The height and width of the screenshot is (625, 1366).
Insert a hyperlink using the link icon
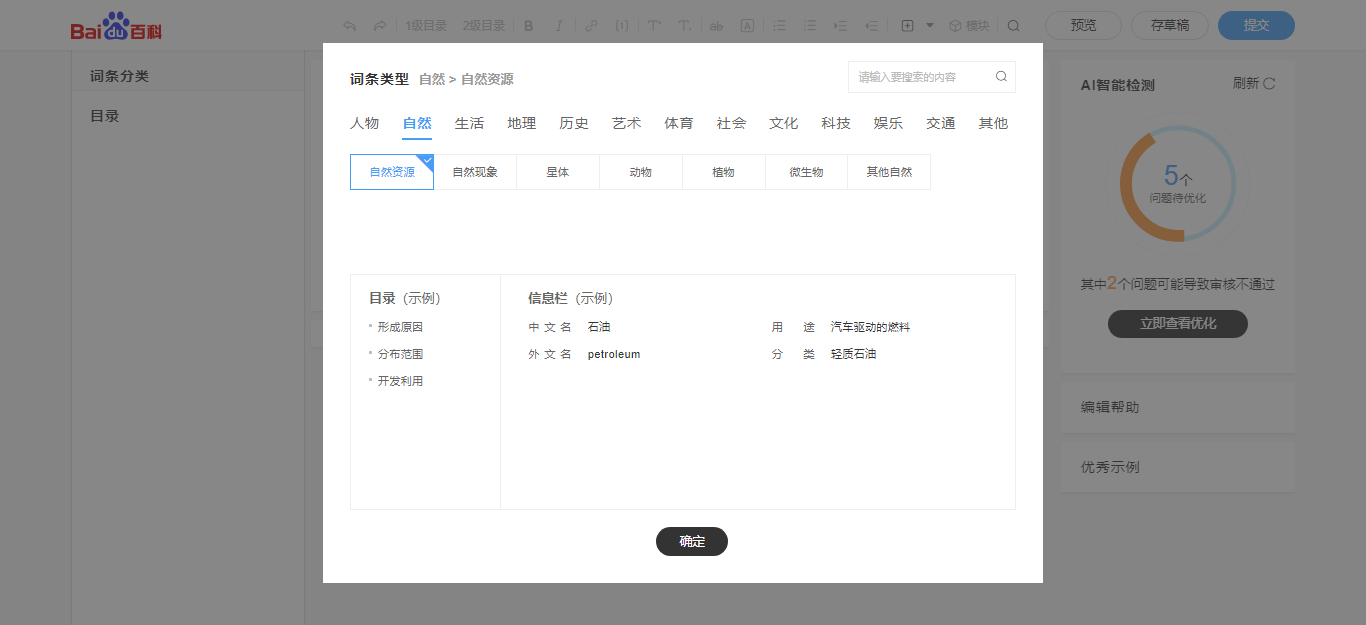click(590, 25)
